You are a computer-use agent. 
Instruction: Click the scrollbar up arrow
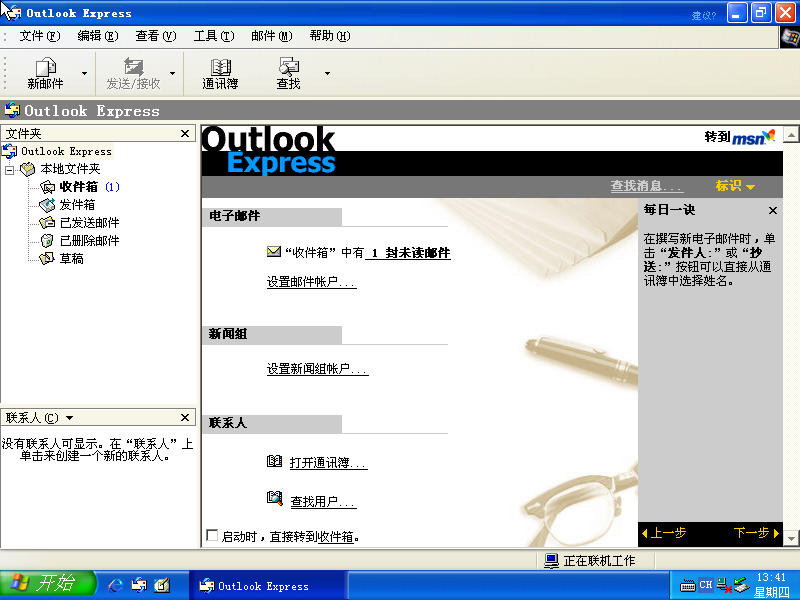[x=791, y=135]
